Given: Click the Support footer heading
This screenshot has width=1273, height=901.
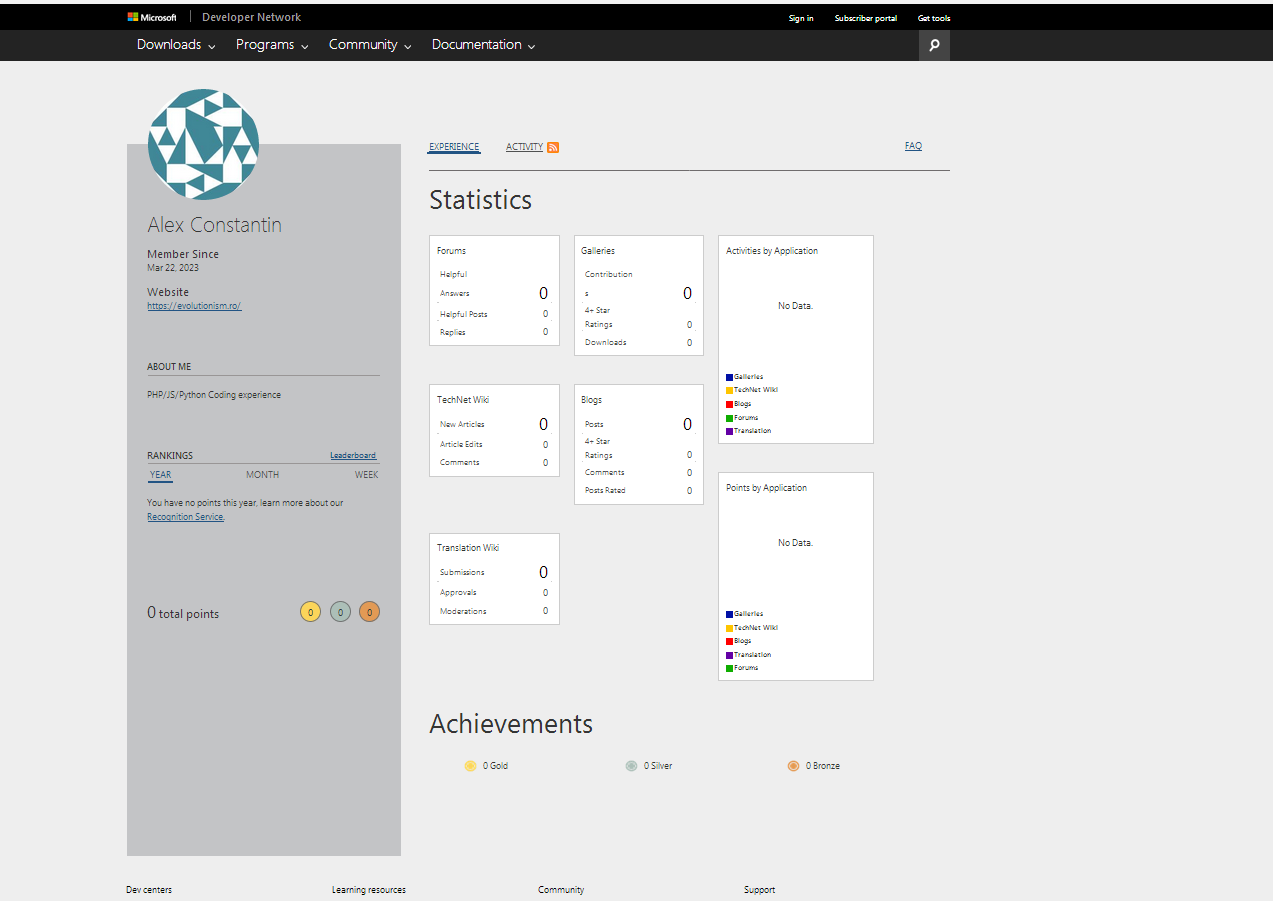Looking at the screenshot, I should pyautogui.click(x=759, y=890).
